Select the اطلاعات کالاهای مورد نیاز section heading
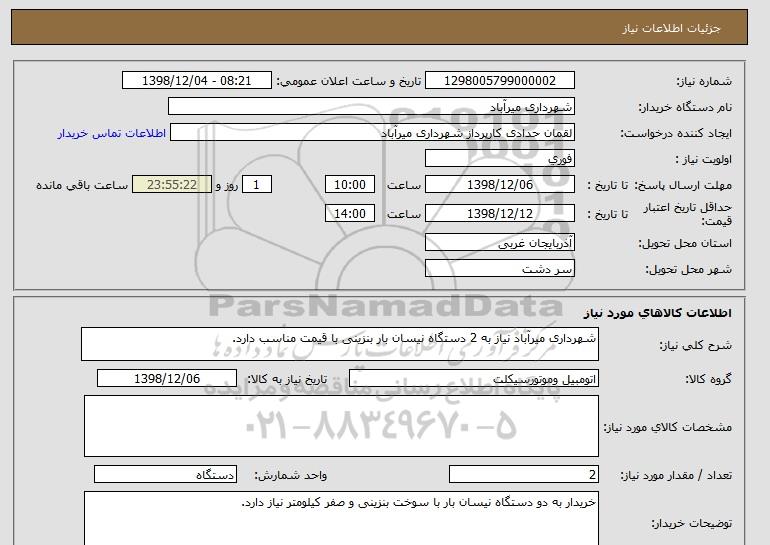Screen dimensions: 770x545 (x=657, y=313)
